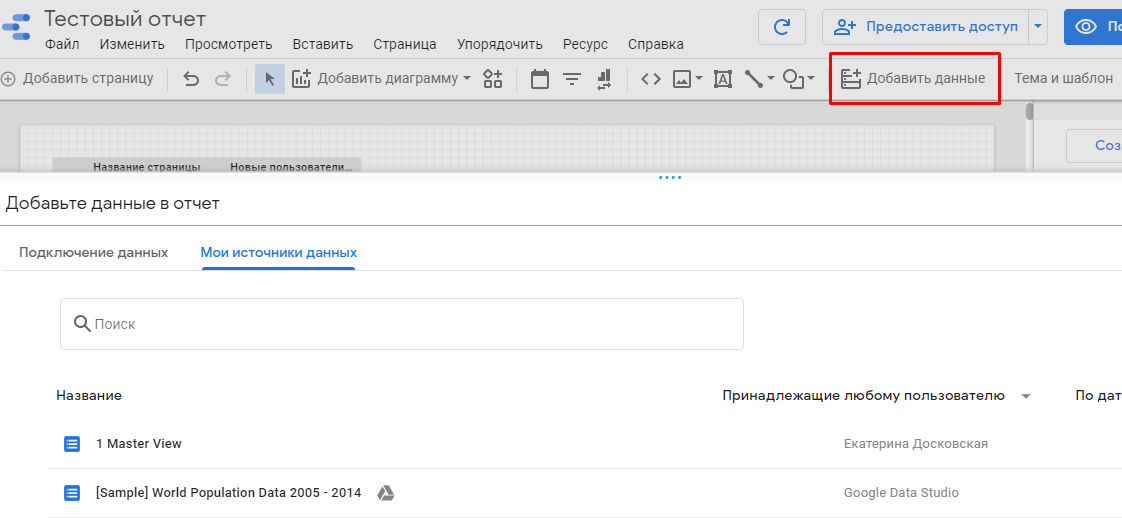Click Добавить диаграмму chart icon
This screenshot has height=518, width=1122.
pos(302,79)
